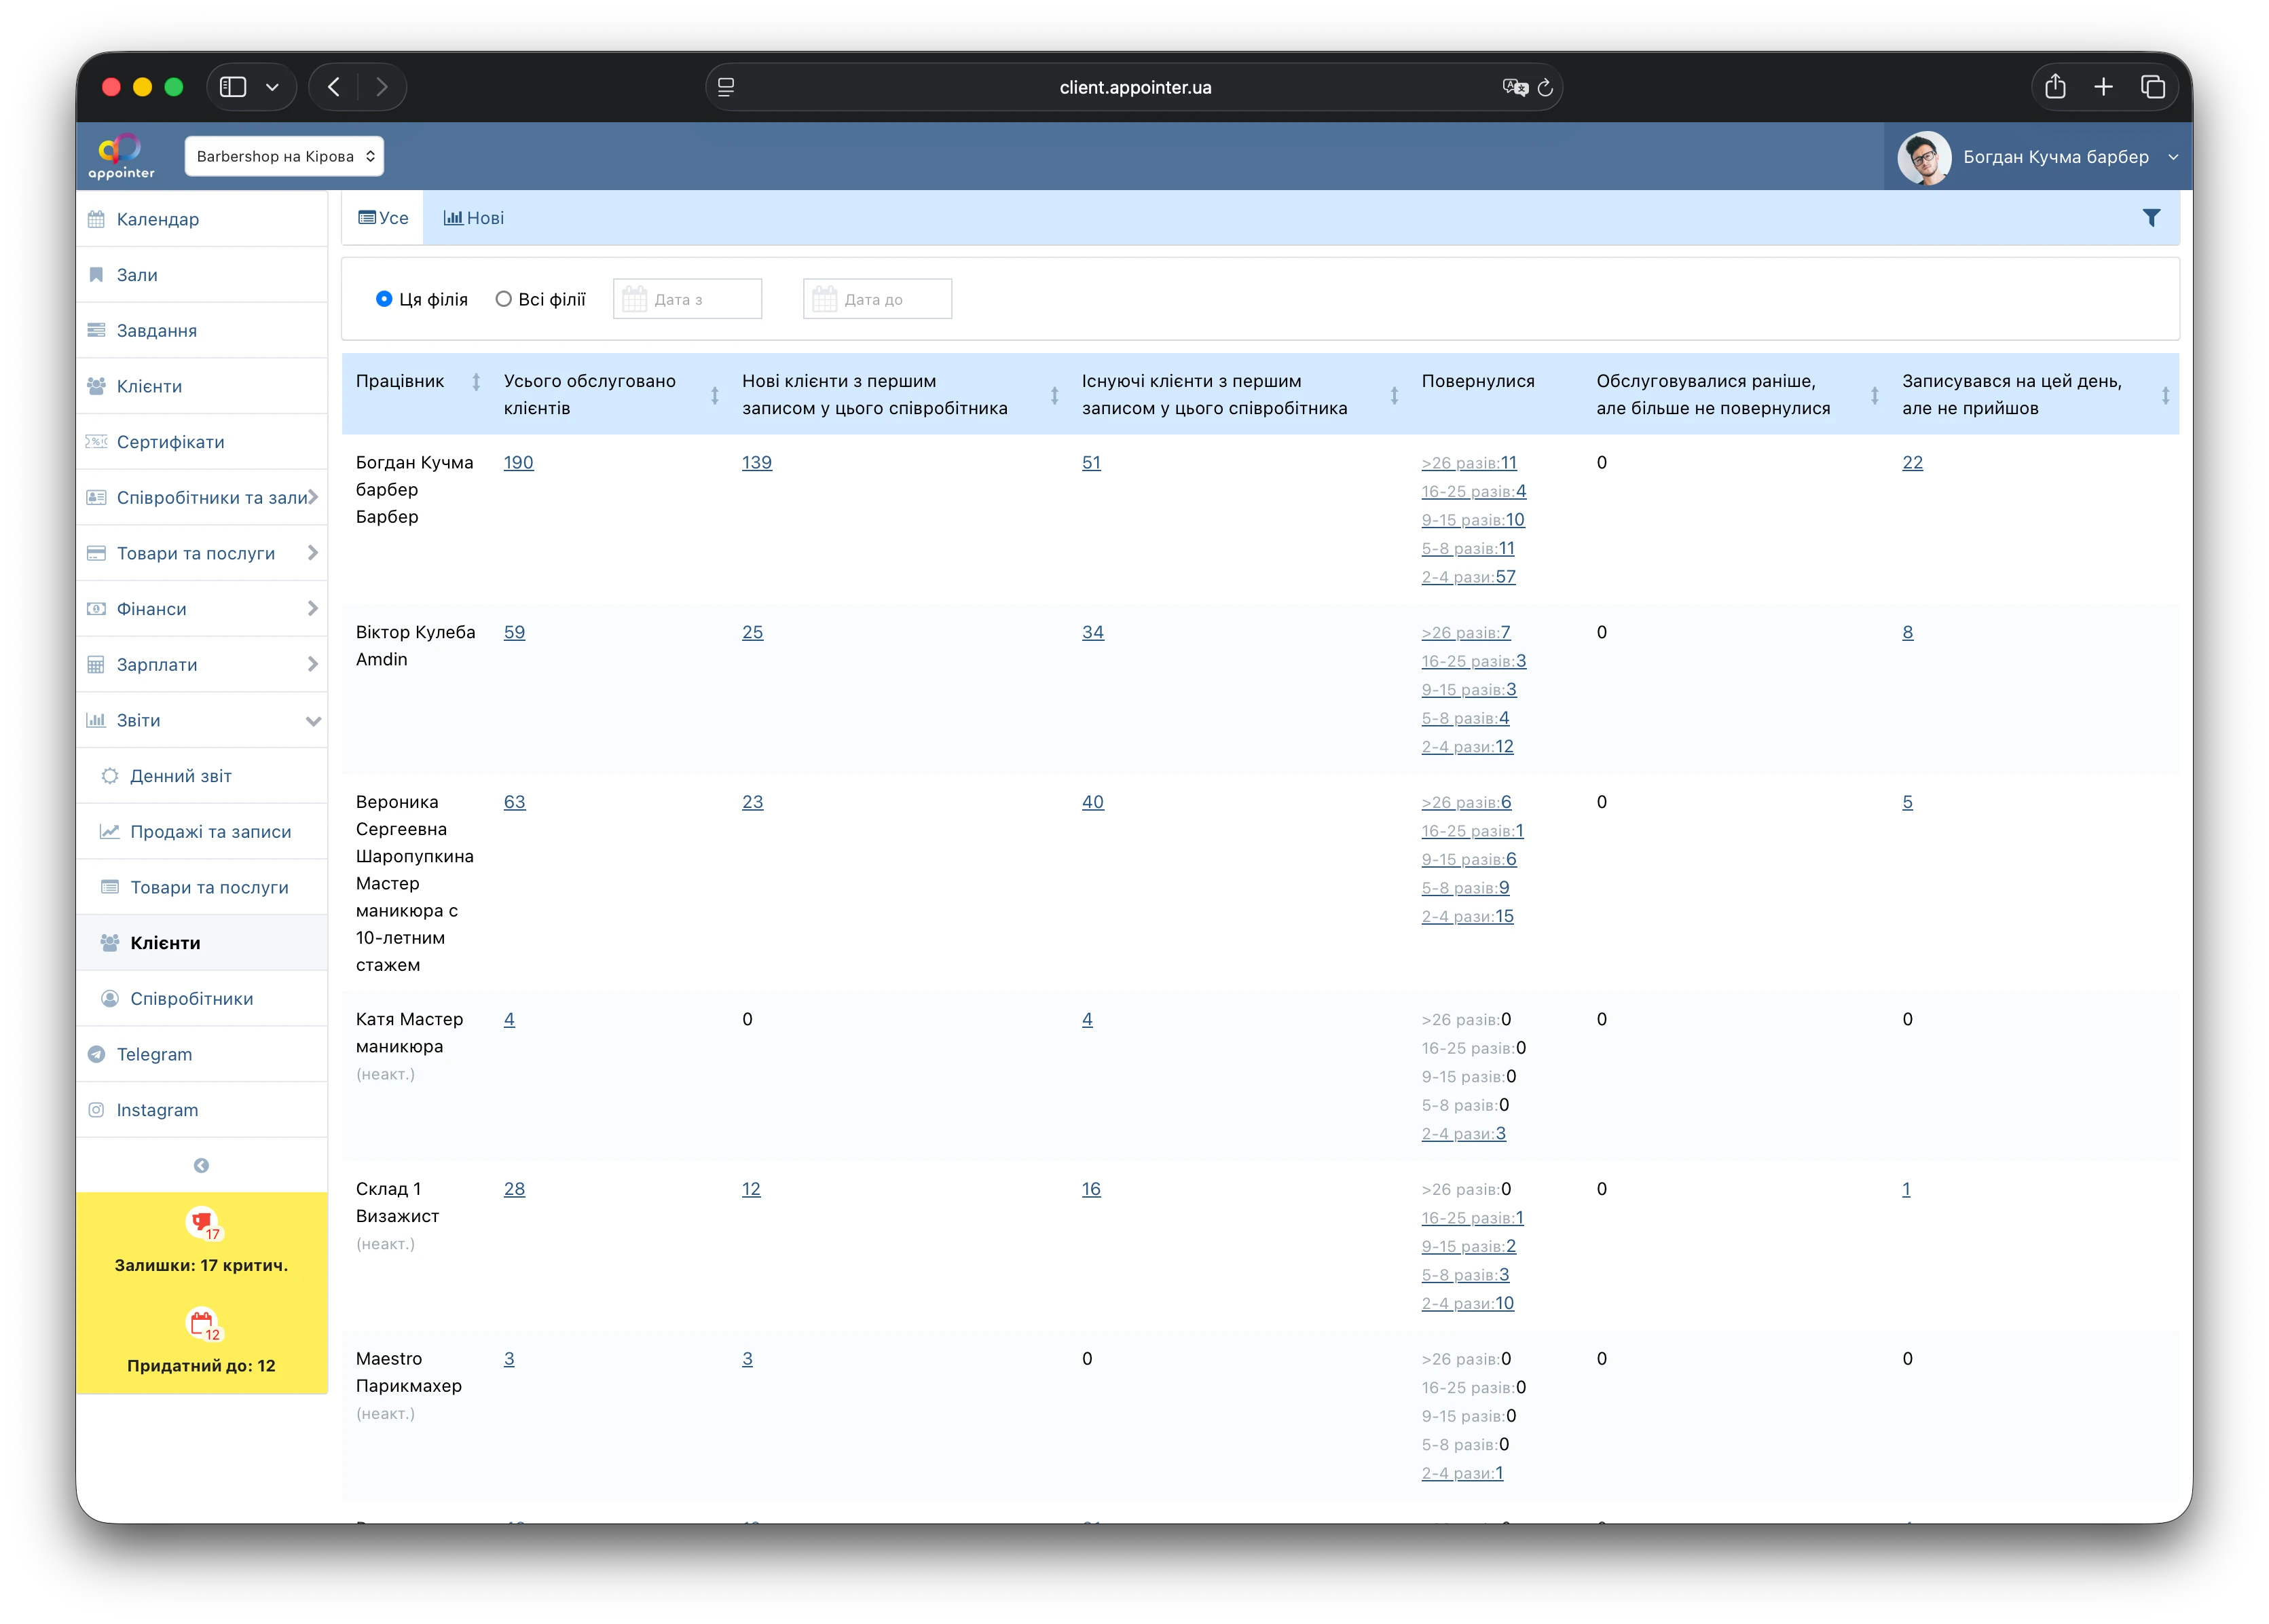Open the Календар sidebar item
The image size is (2269, 1624).
pos(201,219)
